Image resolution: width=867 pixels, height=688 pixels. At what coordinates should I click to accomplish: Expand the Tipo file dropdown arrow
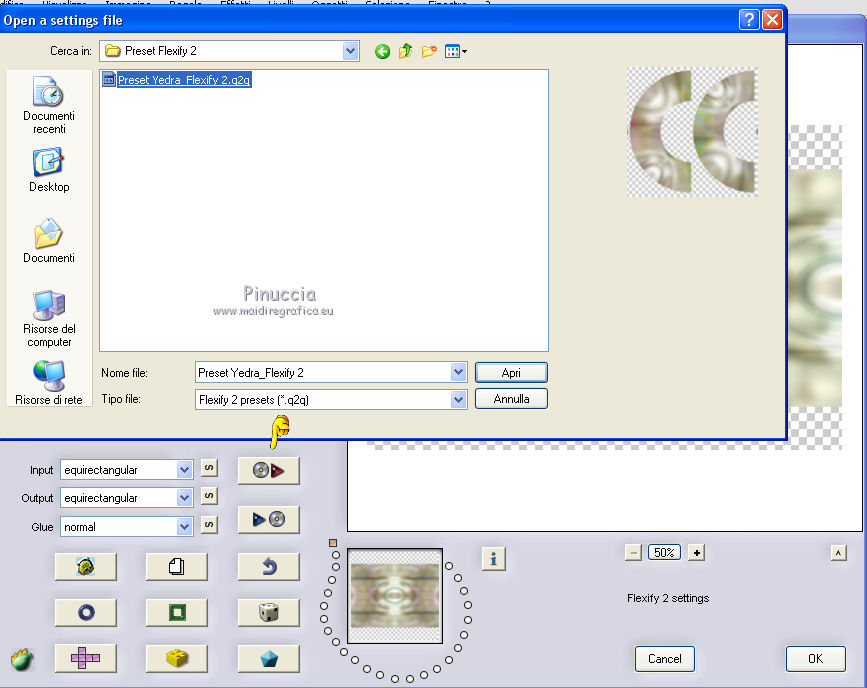point(458,399)
